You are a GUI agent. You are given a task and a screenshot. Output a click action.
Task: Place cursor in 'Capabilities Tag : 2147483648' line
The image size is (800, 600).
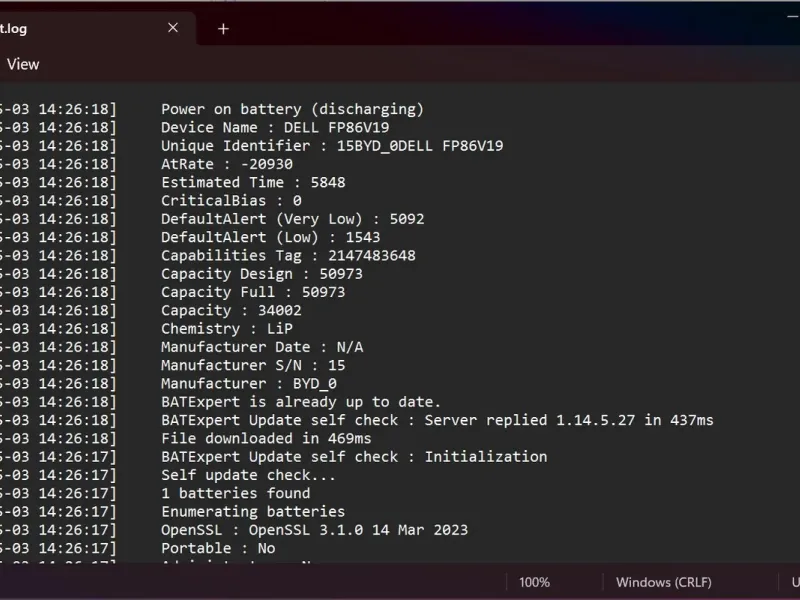288,255
